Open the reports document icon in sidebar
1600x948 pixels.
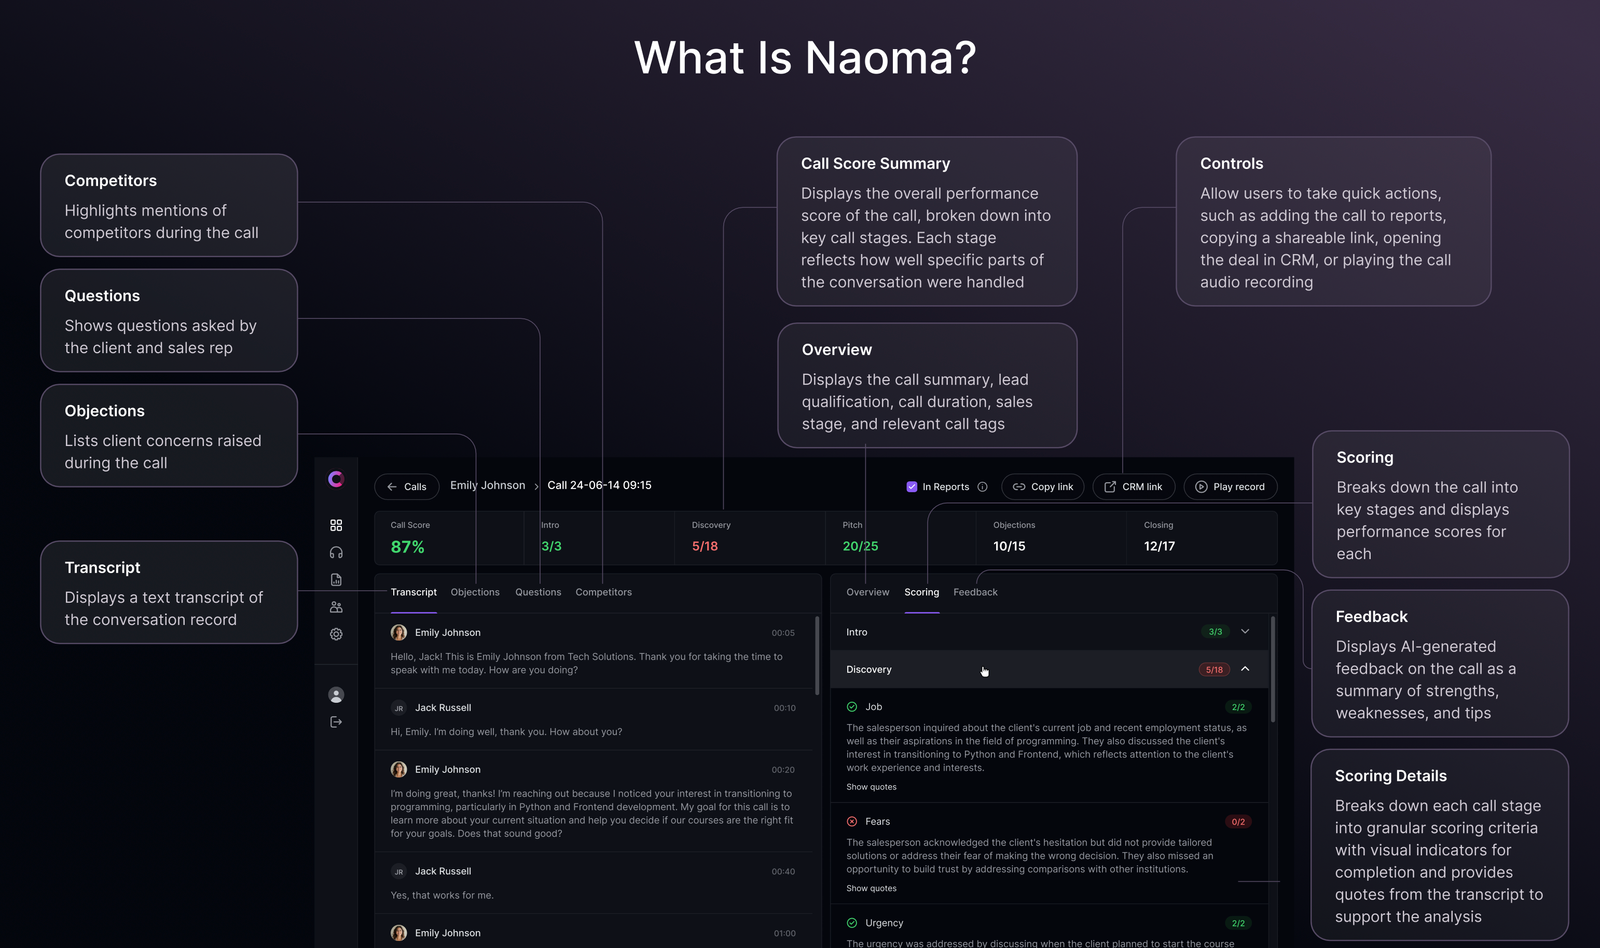336,580
